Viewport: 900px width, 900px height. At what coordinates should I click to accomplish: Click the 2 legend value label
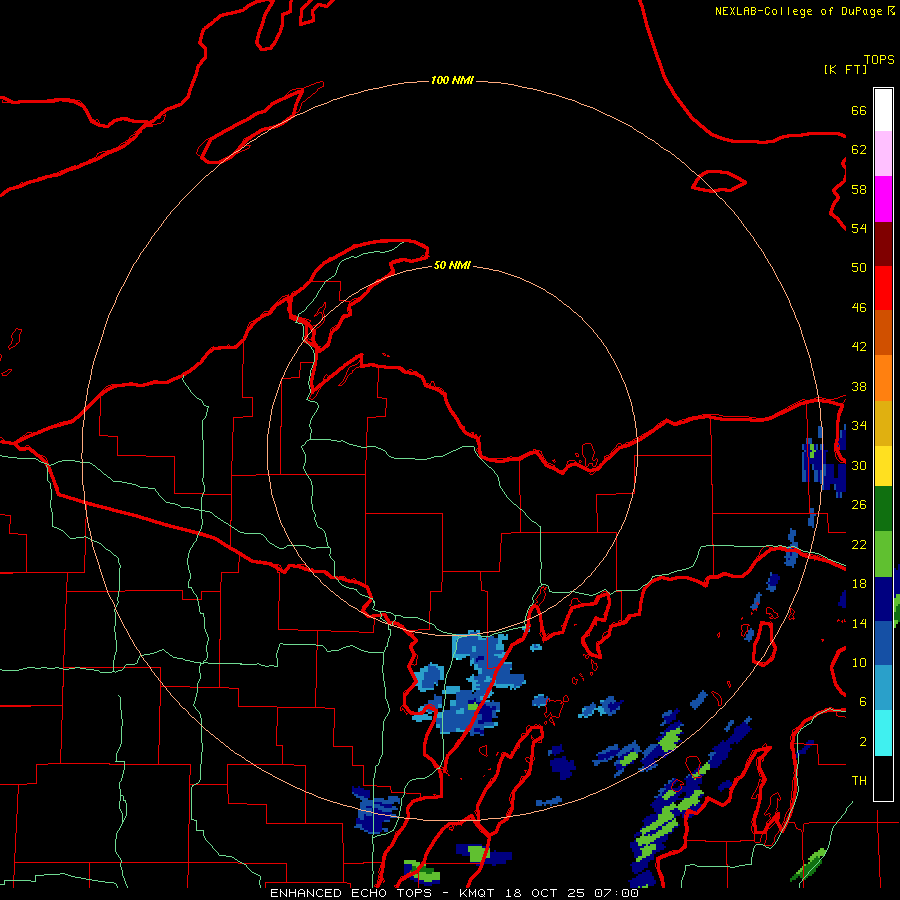click(863, 742)
